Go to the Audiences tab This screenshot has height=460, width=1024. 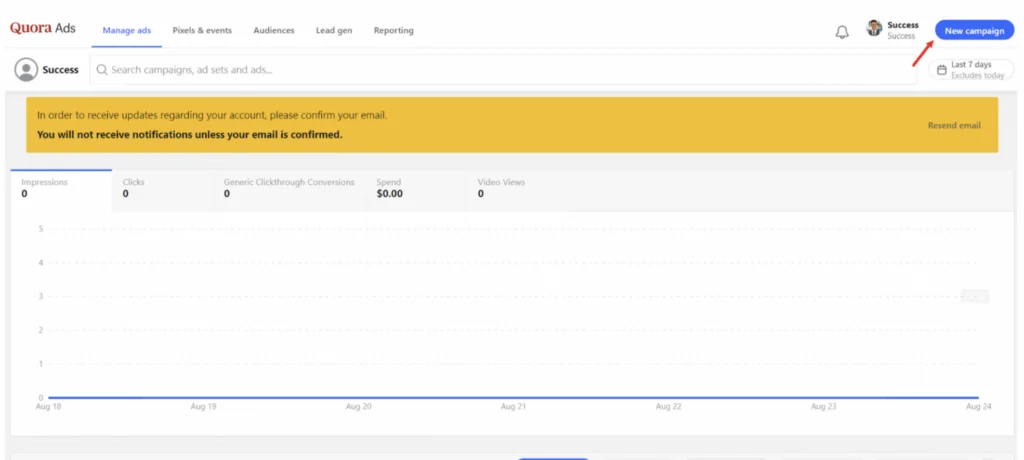pyautogui.click(x=274, y=31)
